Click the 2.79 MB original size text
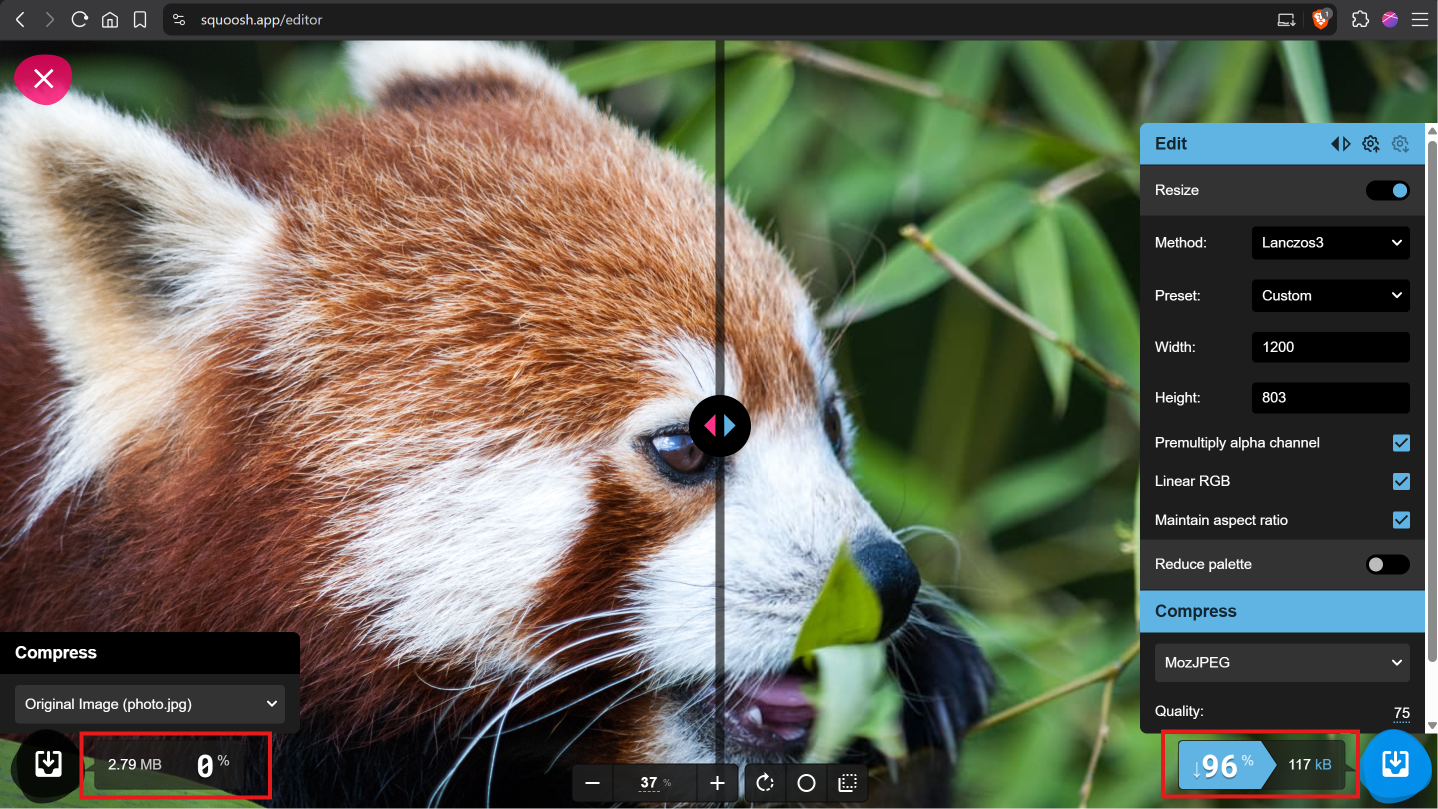The height and width of the screenshot is (809, 1438). [135, 764]
